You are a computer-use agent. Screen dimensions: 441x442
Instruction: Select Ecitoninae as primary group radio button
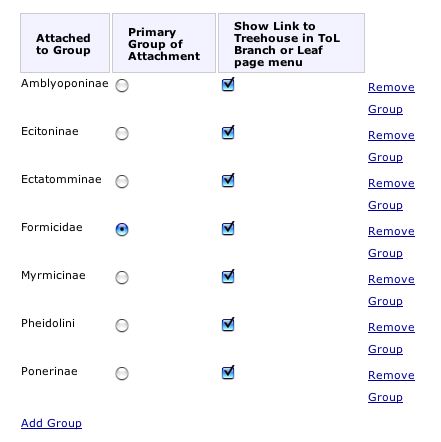[x=122, y=133]
